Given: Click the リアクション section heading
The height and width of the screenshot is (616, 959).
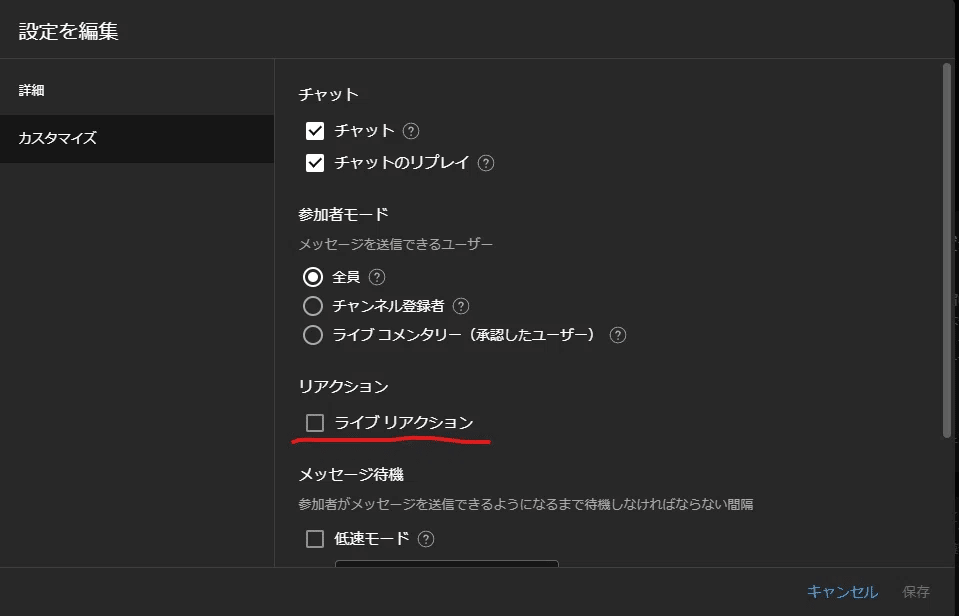Looking at the screenshot, I should point(343,387).
